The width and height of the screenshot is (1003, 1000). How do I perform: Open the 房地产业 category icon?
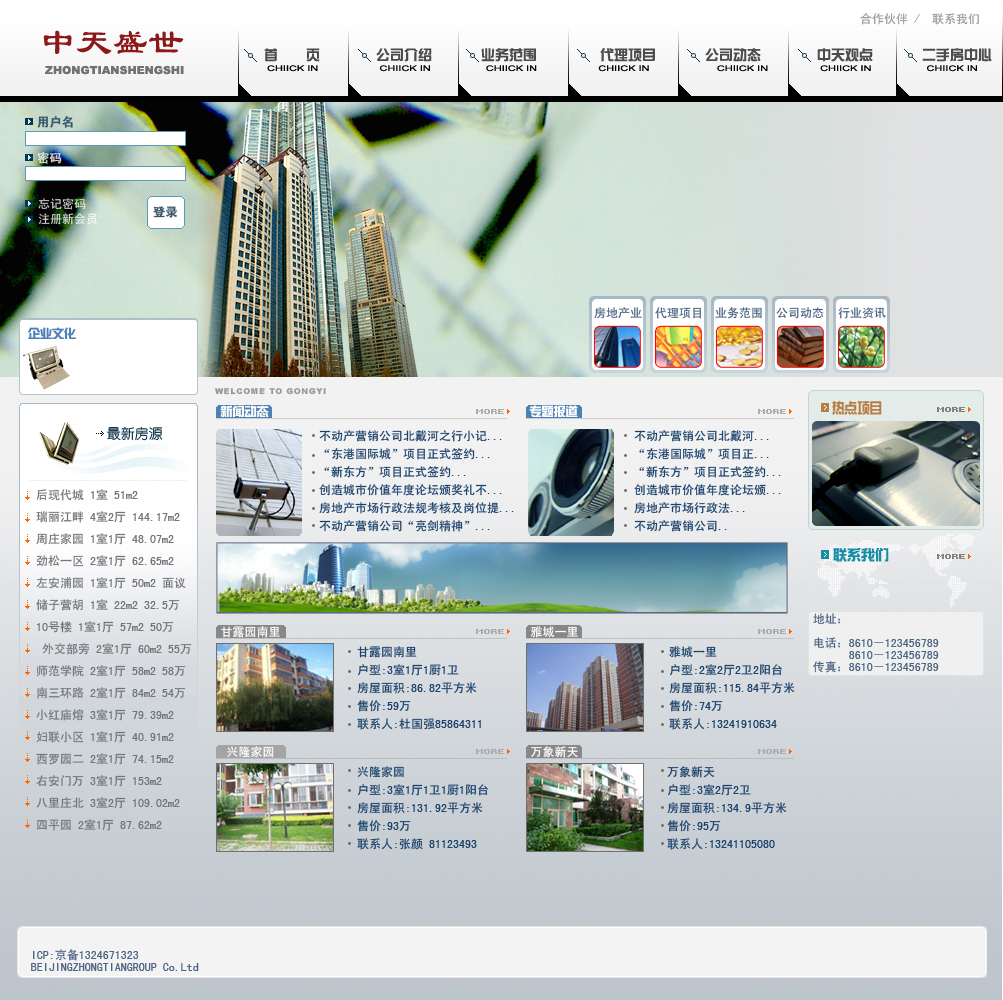click(x=617, y=347)
